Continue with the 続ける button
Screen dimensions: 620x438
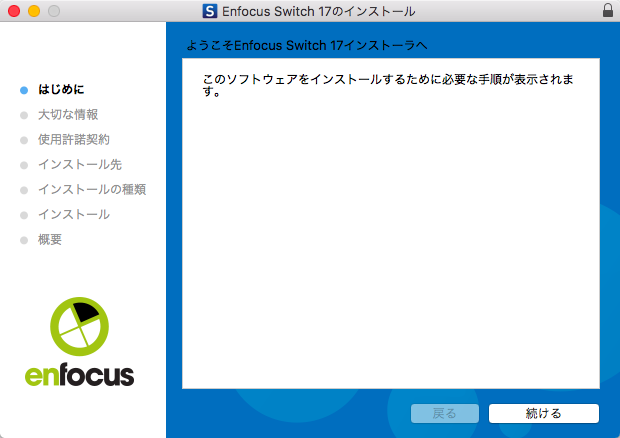point(544,413)
